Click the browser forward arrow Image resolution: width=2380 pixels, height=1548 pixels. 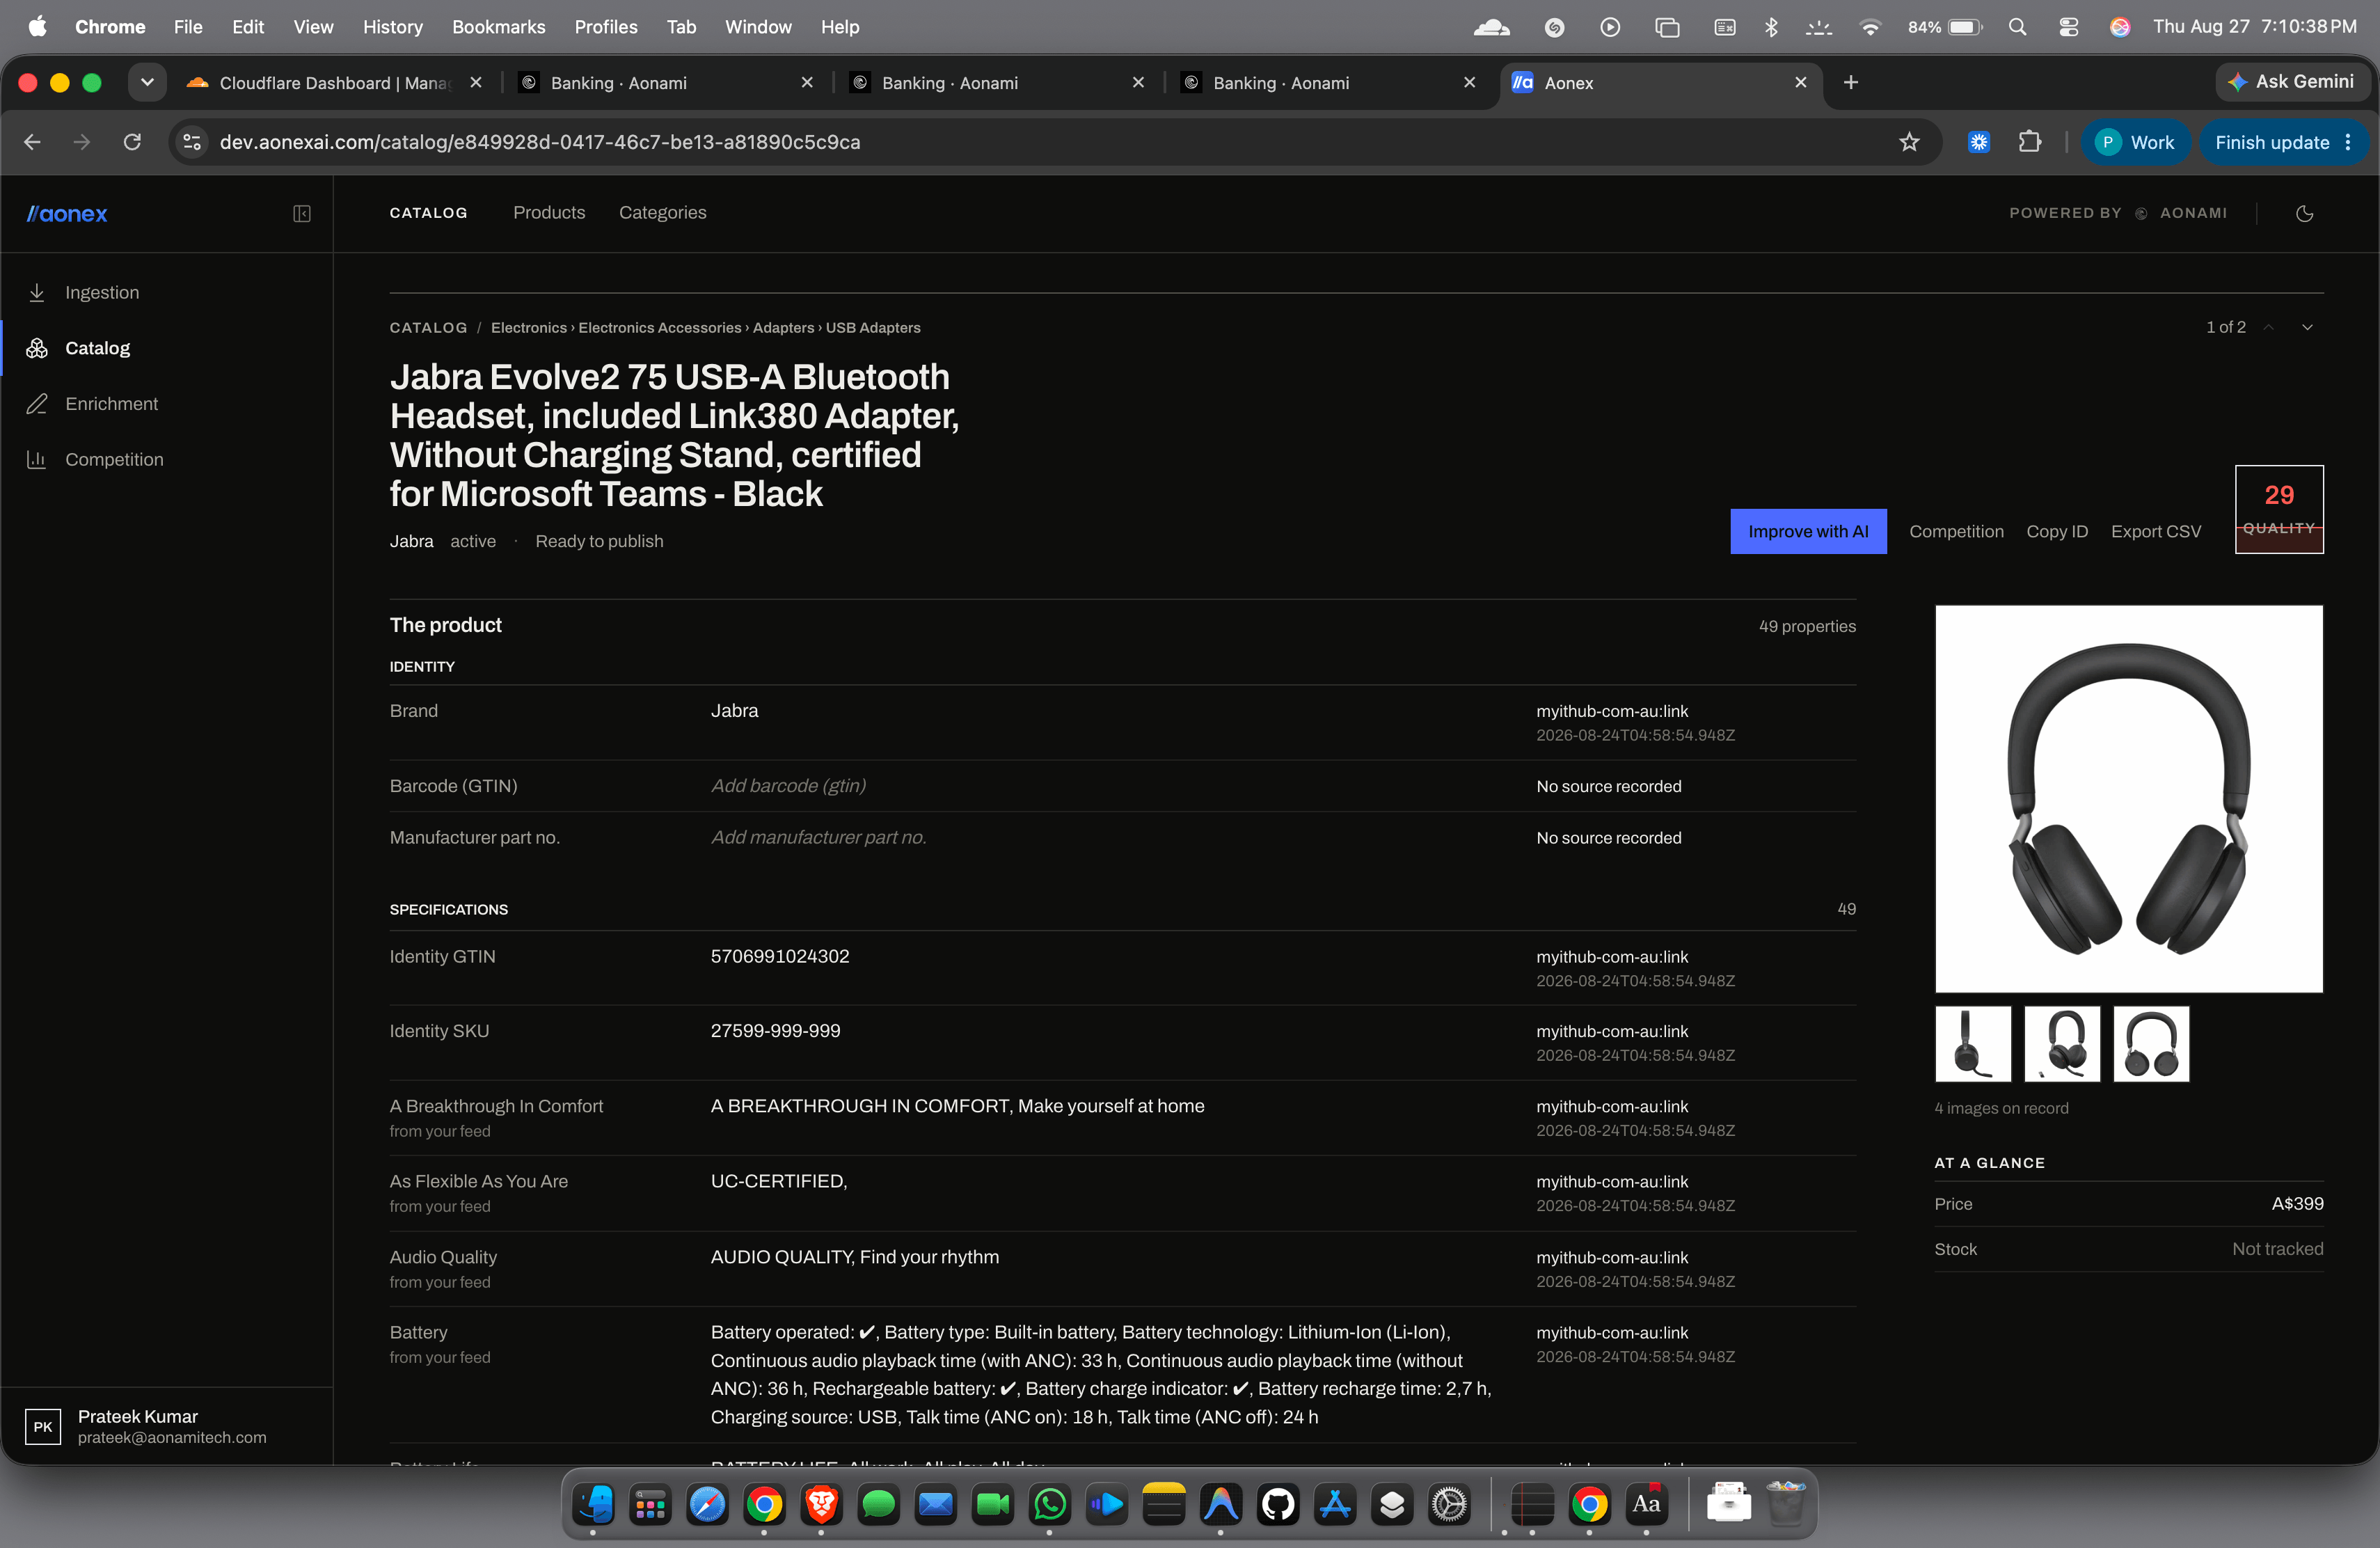click(82, 142)
